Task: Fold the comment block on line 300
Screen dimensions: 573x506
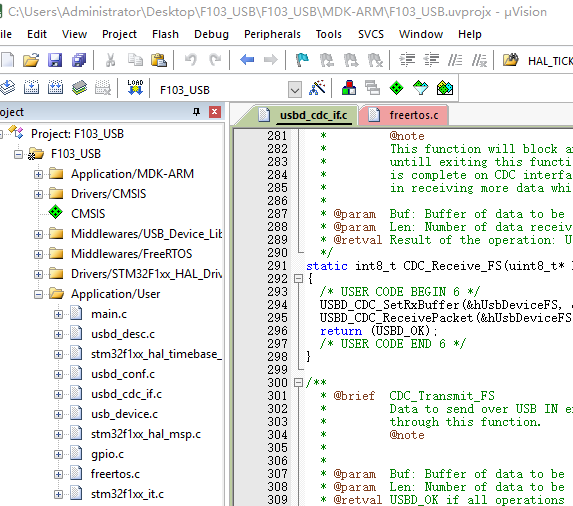Action: [x=299, y=383]
